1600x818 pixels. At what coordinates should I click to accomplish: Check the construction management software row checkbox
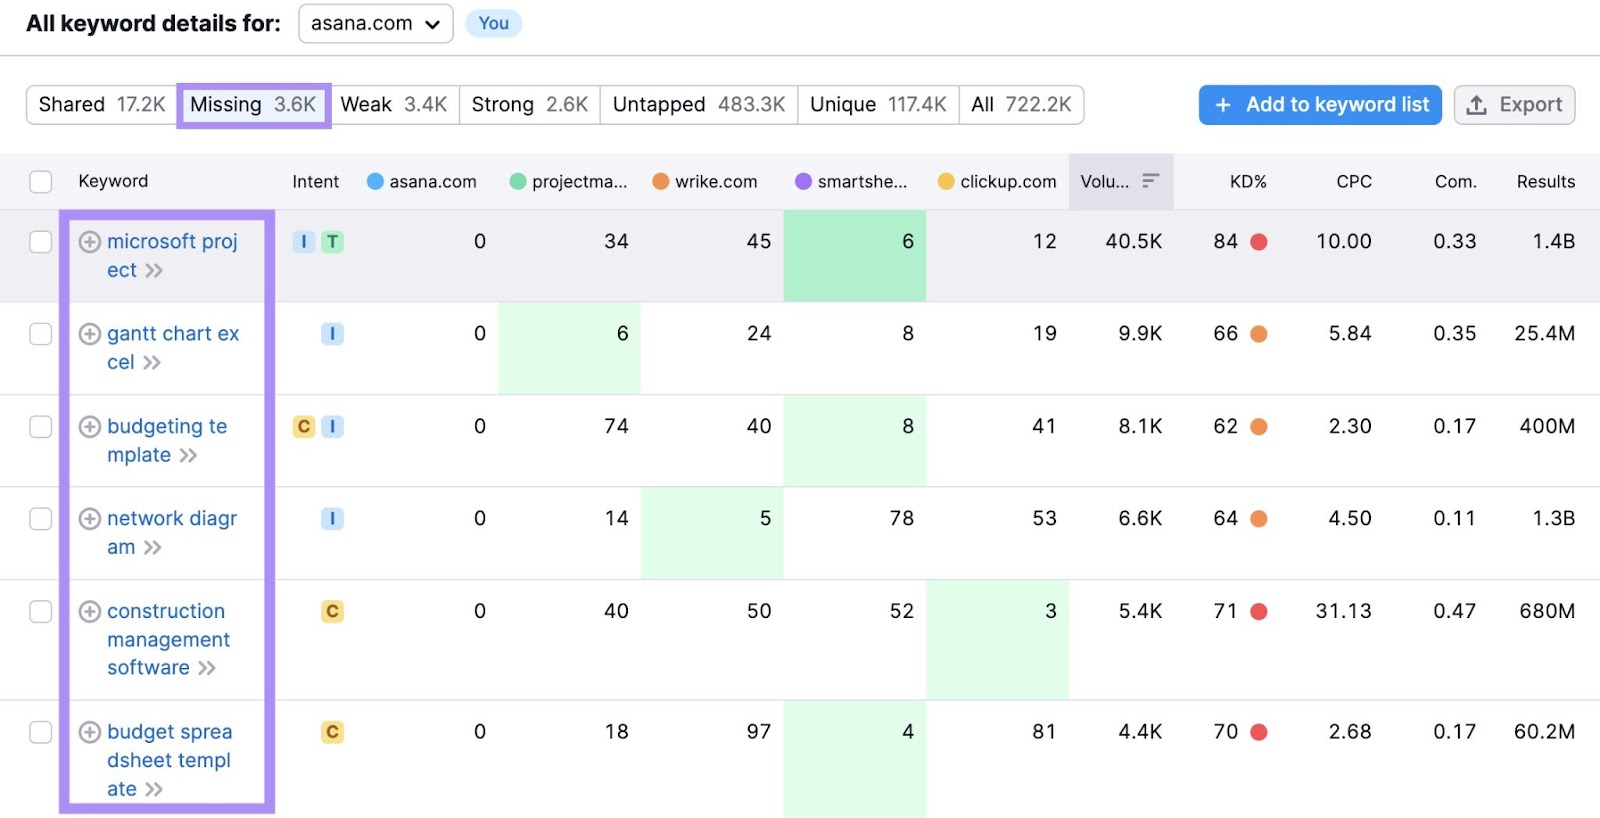click(41, 612)
